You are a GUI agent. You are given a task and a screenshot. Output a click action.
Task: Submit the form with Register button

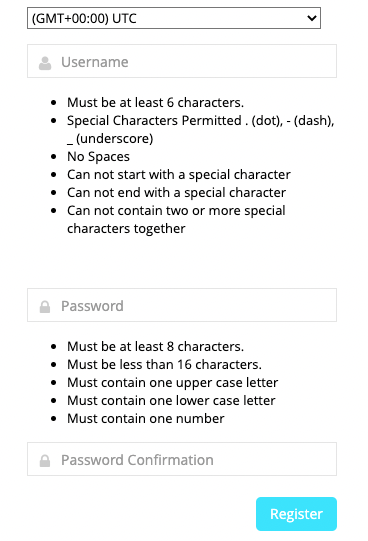[296, 514]
